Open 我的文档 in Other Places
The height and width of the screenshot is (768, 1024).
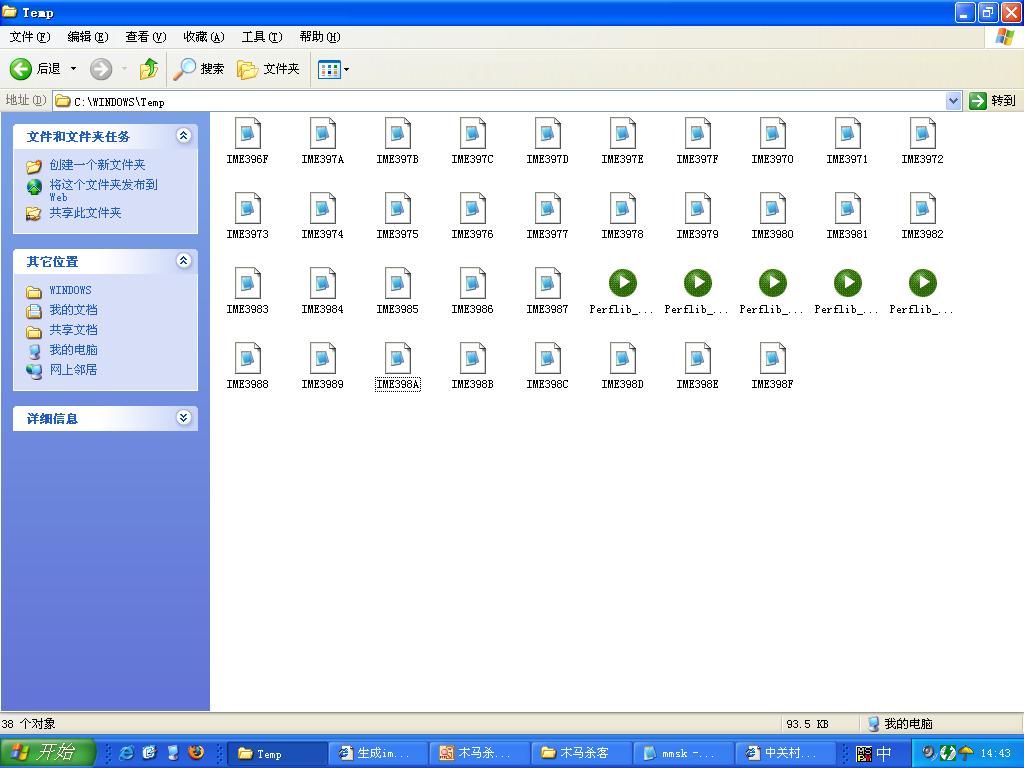click(x=73, y=310)
